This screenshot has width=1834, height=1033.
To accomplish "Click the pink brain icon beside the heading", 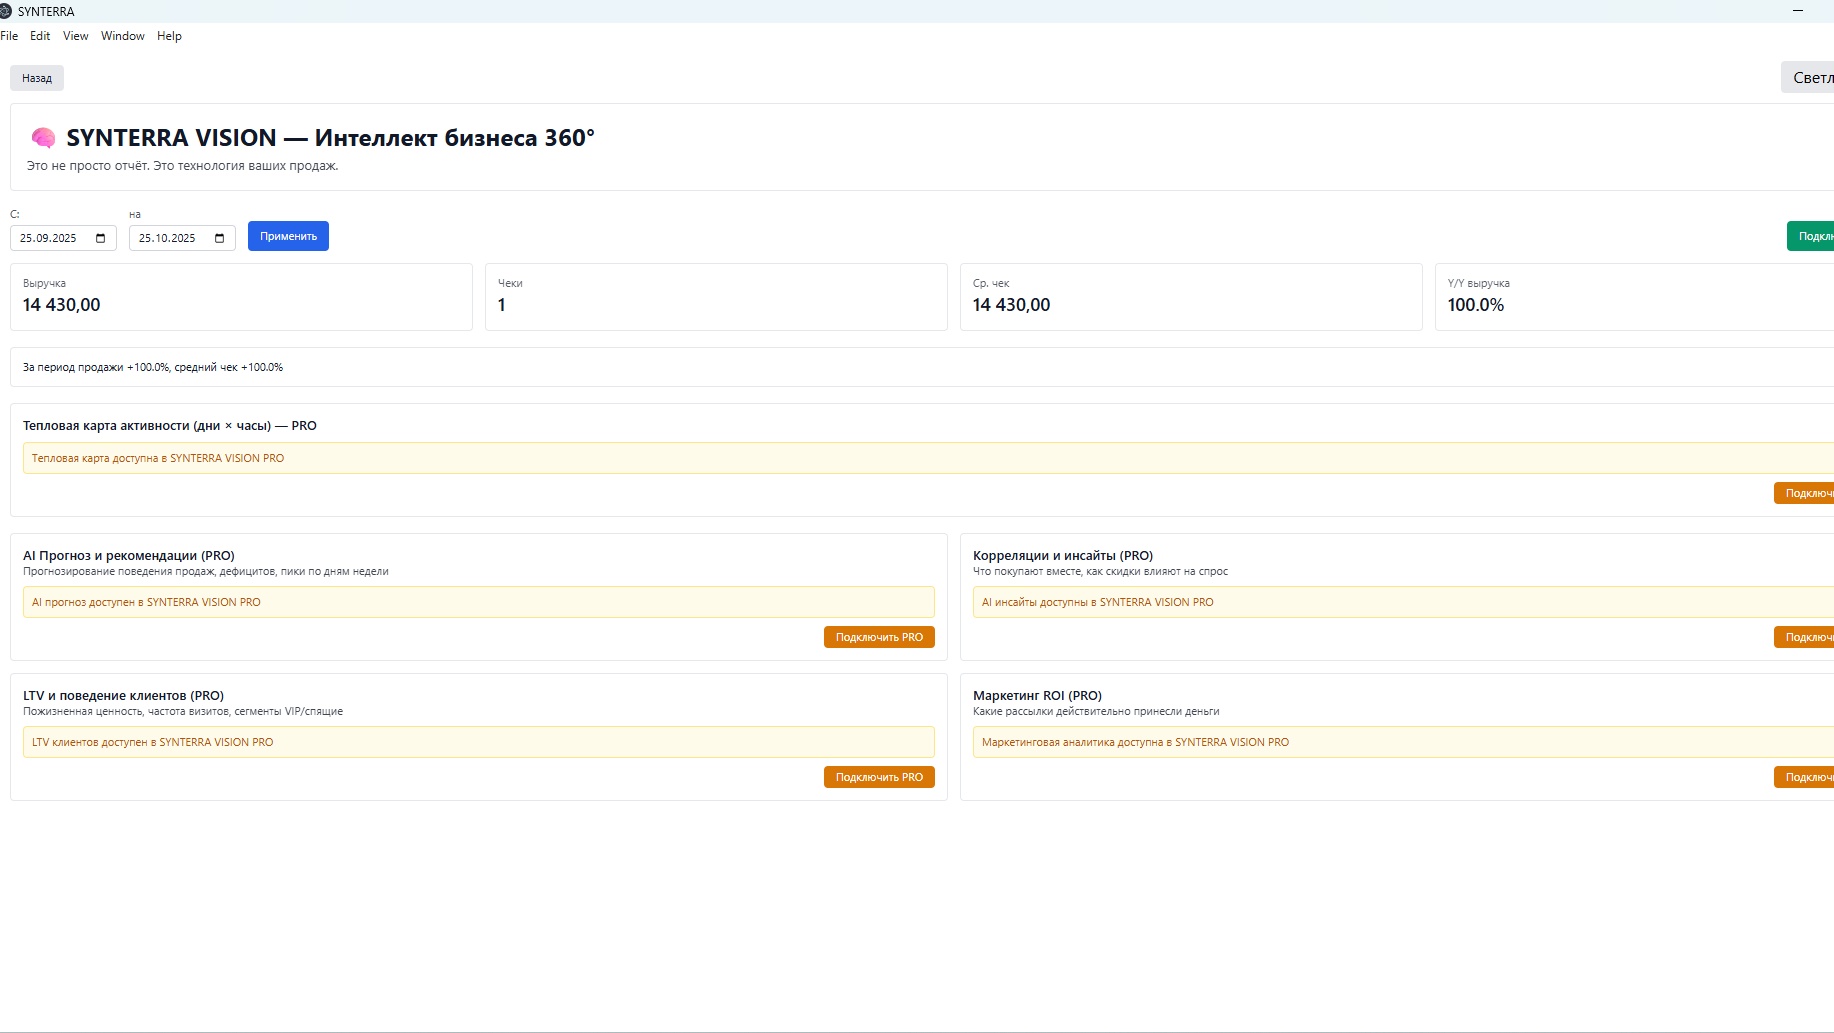I will point(43,137).
